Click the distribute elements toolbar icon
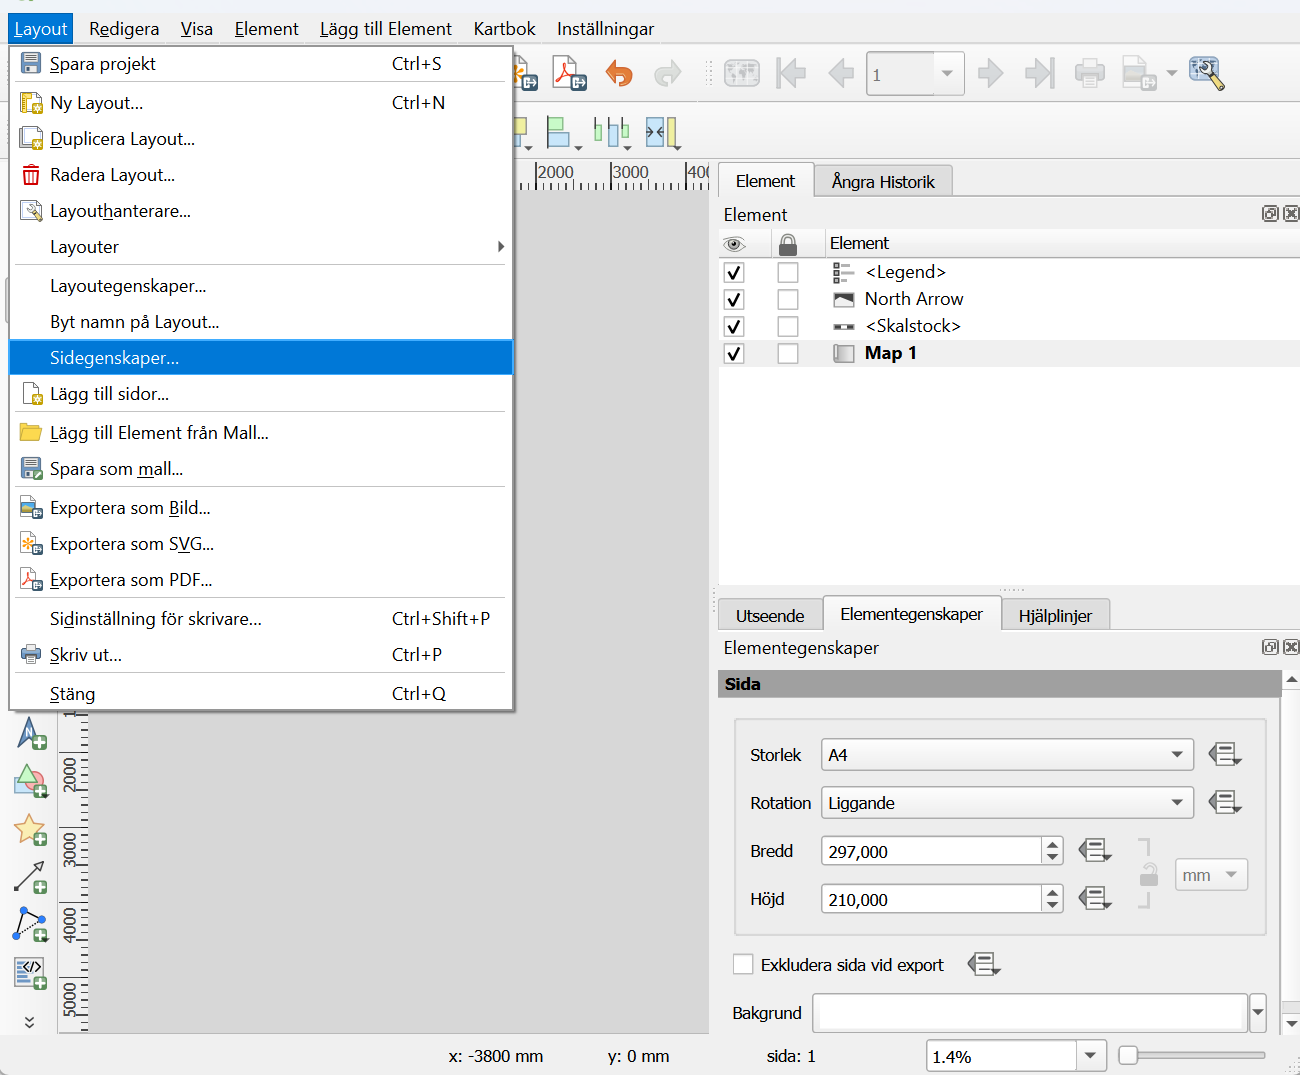The width and height of the screenshot is (1300, 1075). coord(611,132)
